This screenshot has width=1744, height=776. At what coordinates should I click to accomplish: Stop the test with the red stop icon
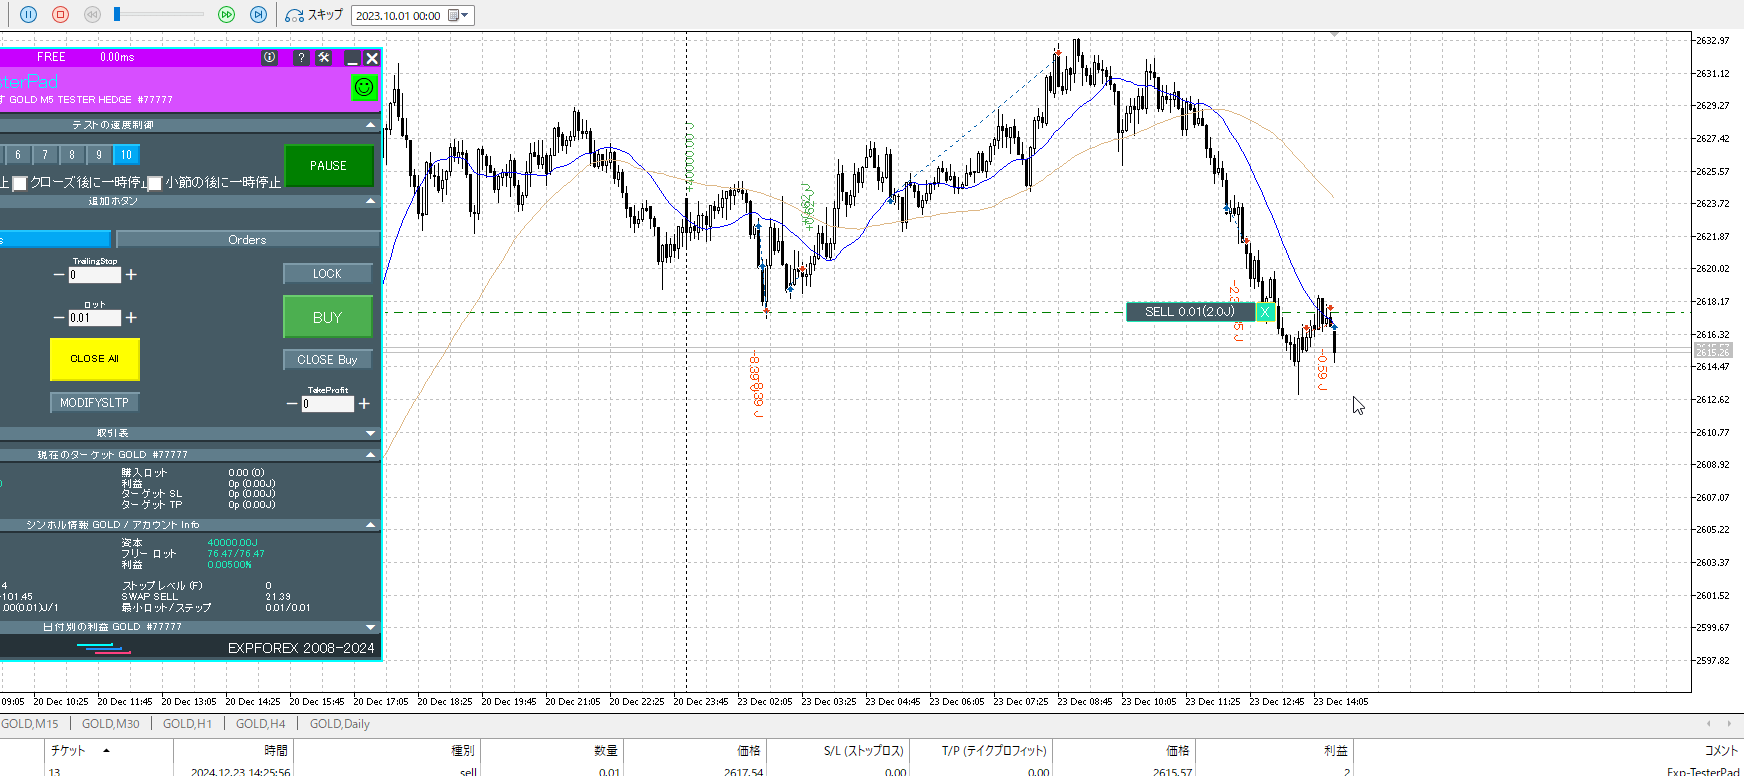click(x=60, y=15)
